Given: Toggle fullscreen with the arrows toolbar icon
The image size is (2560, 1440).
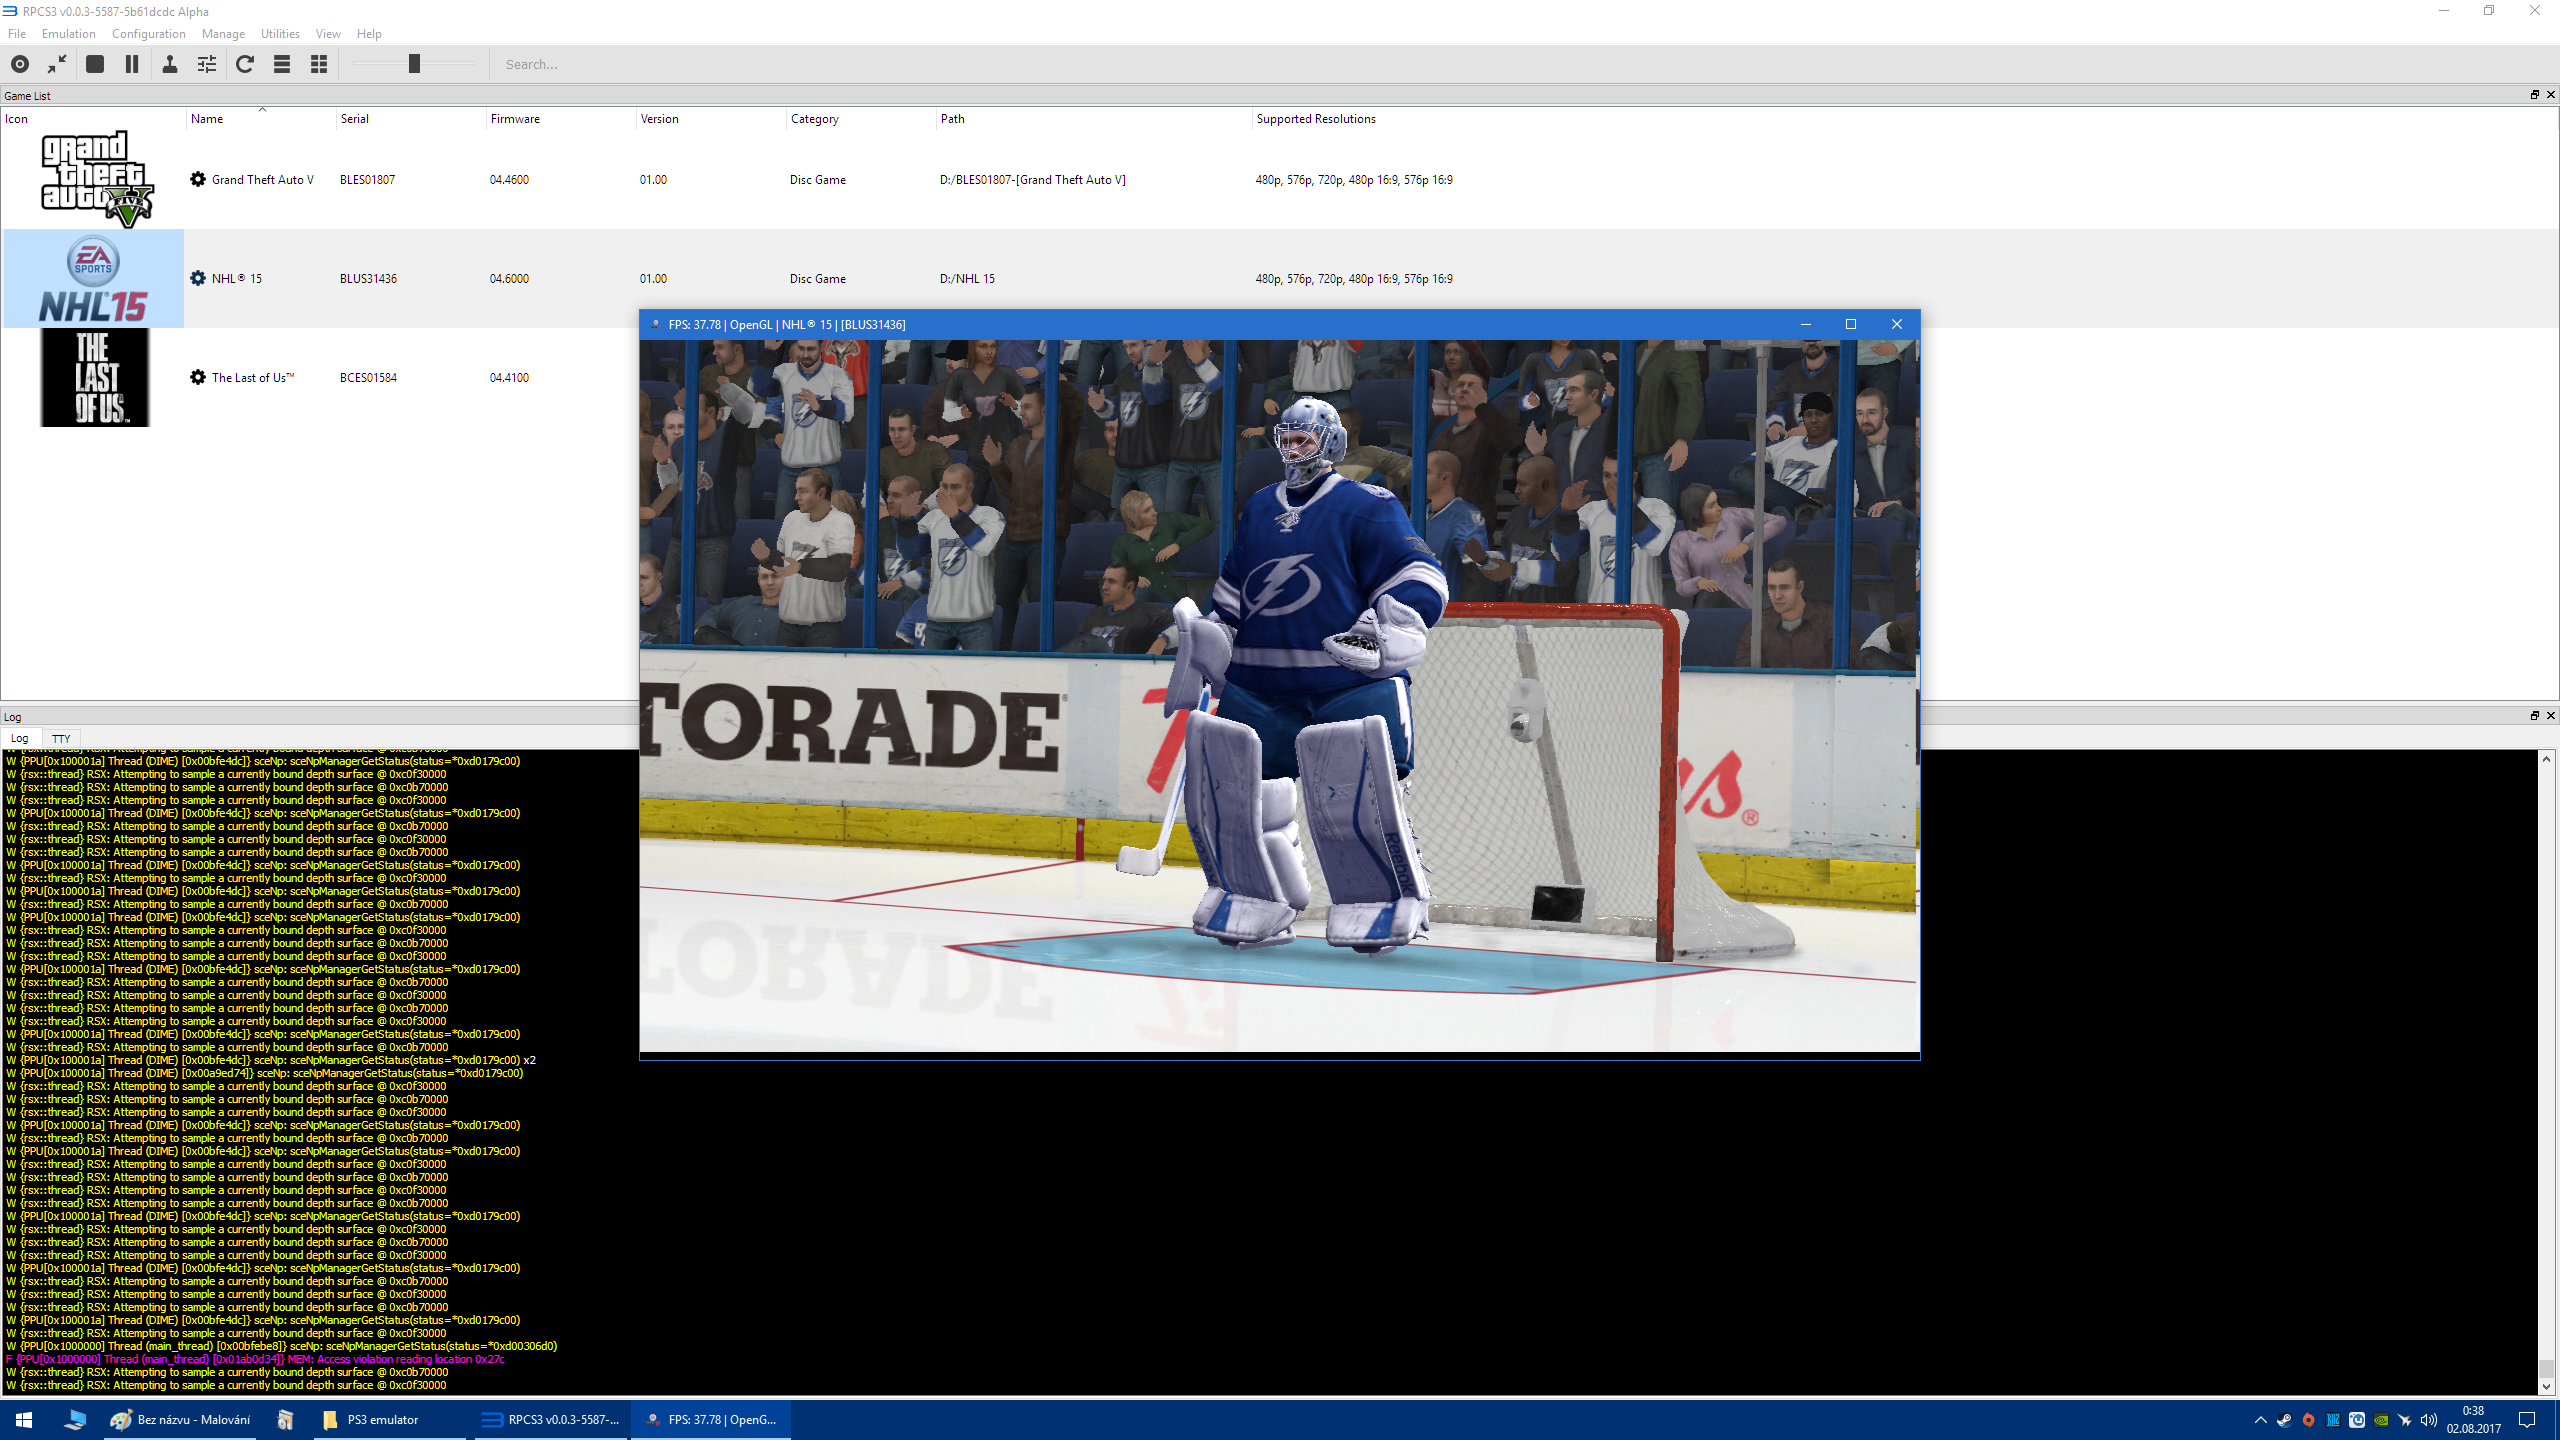Looking at the screenshot, I should (x=57, y=64).
